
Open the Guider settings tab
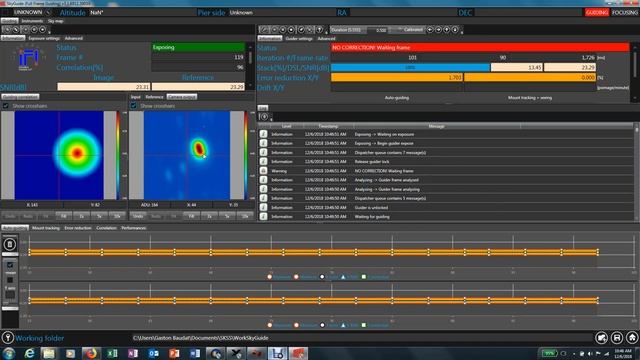(x=299, y=39)
